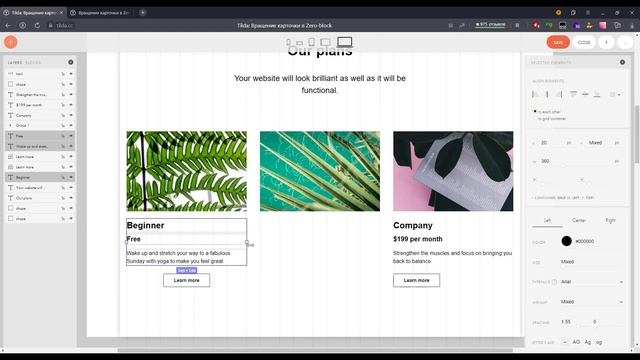640x360 pixels.
Task: Hide the Strengthen the muscles layer
Action: [x=71, y=95]
